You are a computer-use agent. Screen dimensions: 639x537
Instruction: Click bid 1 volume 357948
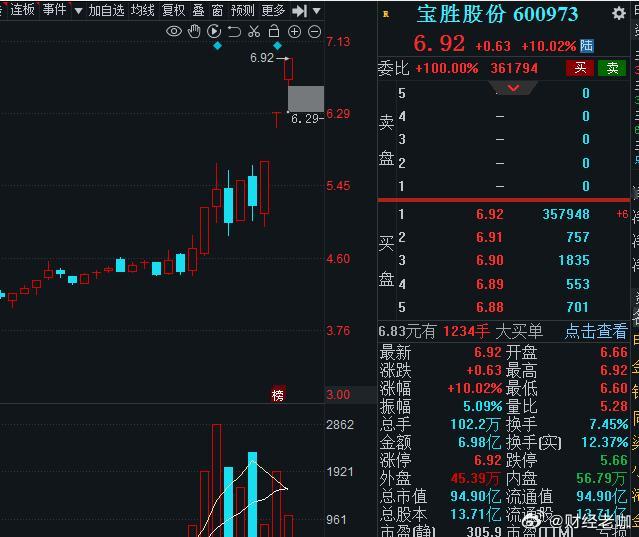click(566, 214)
